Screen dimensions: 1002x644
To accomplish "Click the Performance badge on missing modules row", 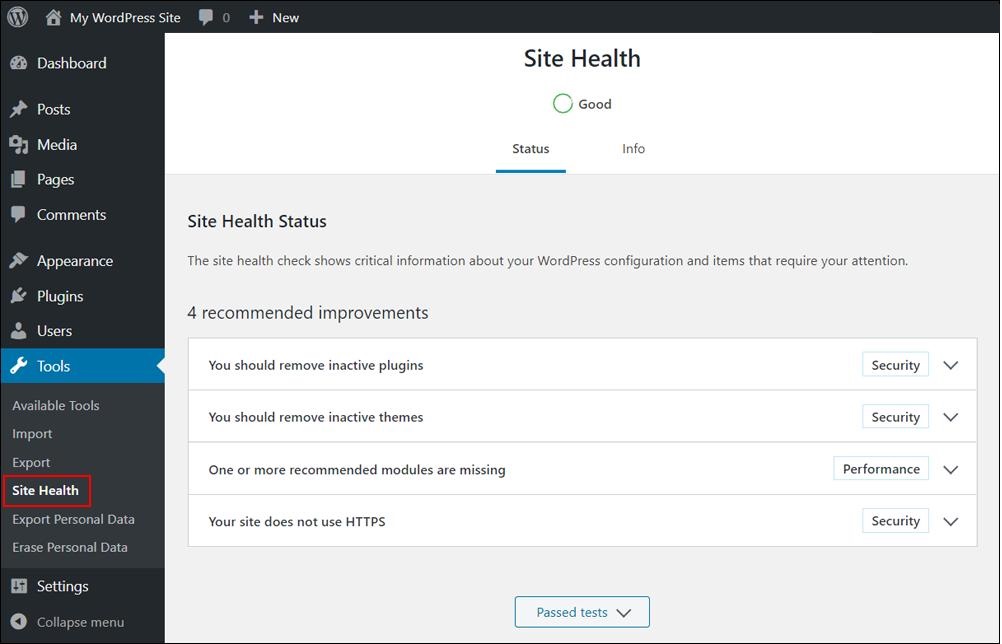I will tap(881, 469).
